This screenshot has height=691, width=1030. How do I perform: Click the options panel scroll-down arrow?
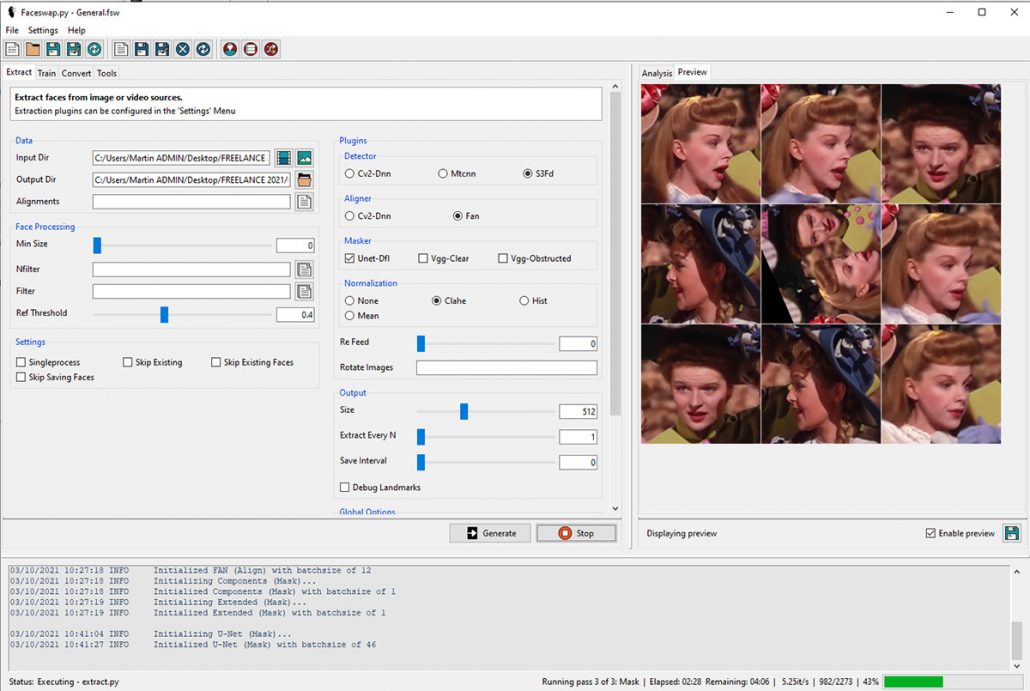coord(615,508)
